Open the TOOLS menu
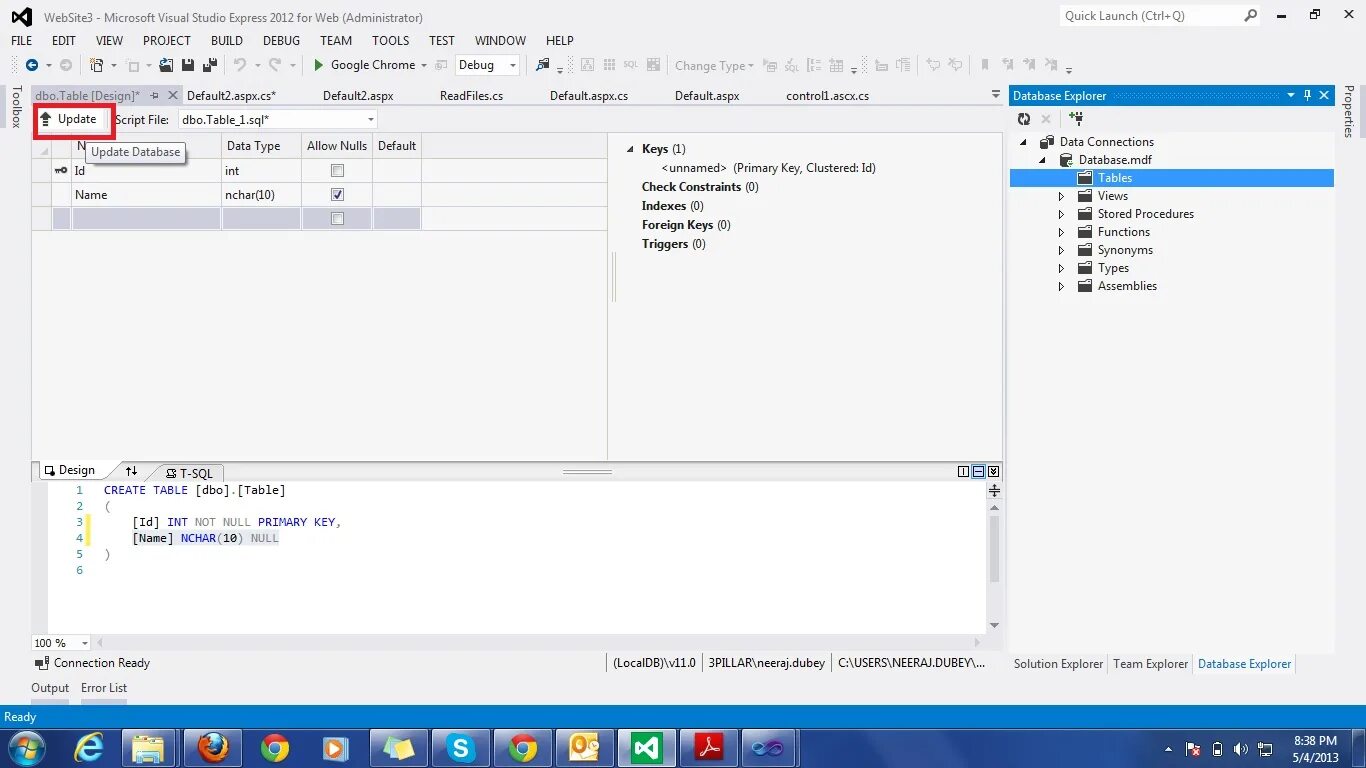Image resolution: width=1366 pixels, height=768 pixels. 391,41
